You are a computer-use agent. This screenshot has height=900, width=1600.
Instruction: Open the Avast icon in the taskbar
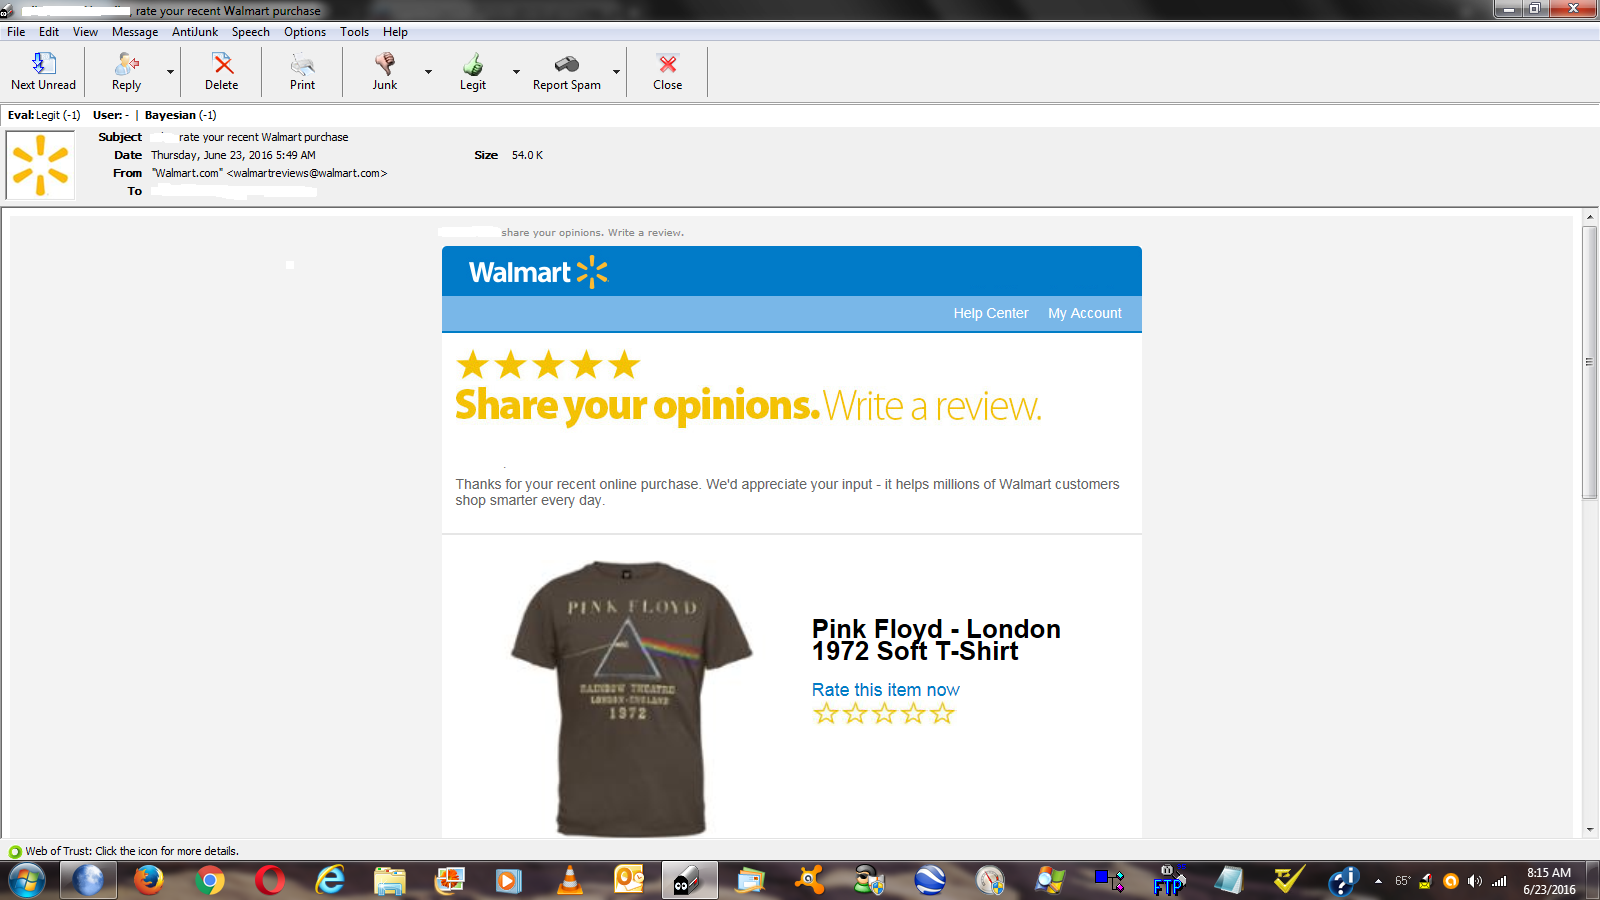[810, 881]
